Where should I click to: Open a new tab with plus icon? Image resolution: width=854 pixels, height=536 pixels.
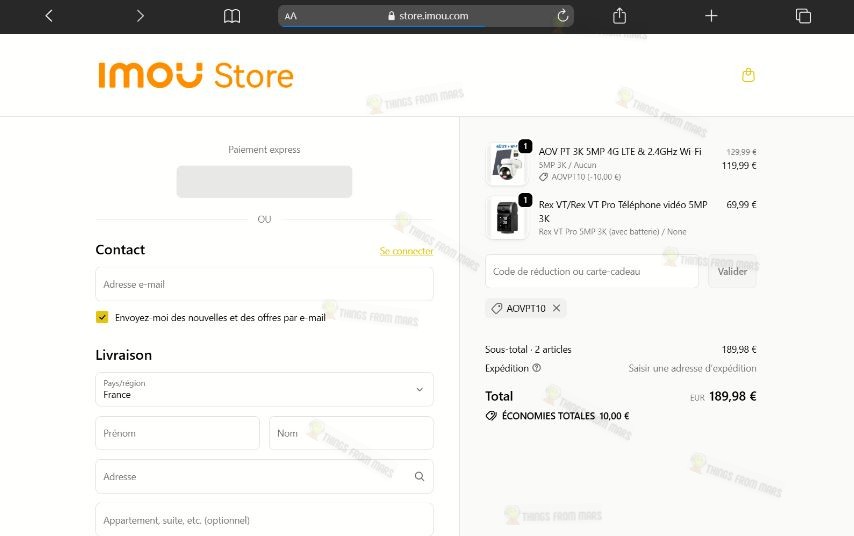click(711, 16)
